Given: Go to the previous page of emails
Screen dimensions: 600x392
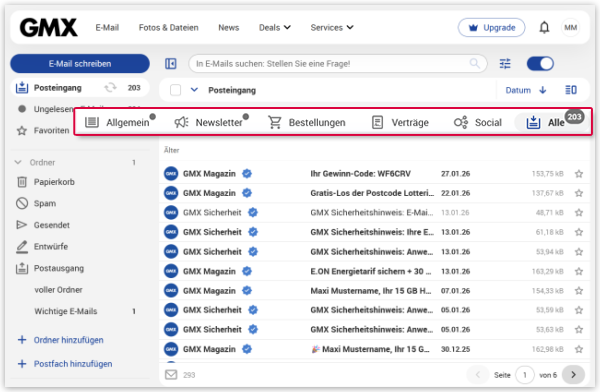Looking at the screenshot, I should tap(477, 375).
